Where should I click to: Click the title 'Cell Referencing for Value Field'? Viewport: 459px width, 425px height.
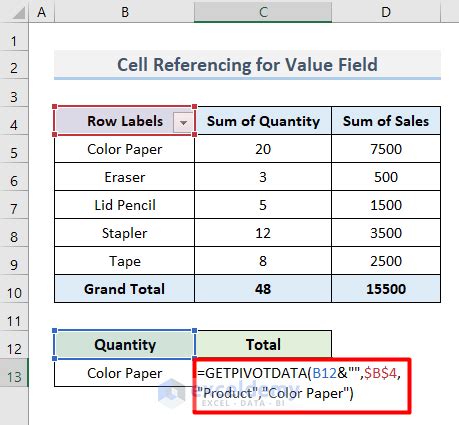[x=247, y=65]
